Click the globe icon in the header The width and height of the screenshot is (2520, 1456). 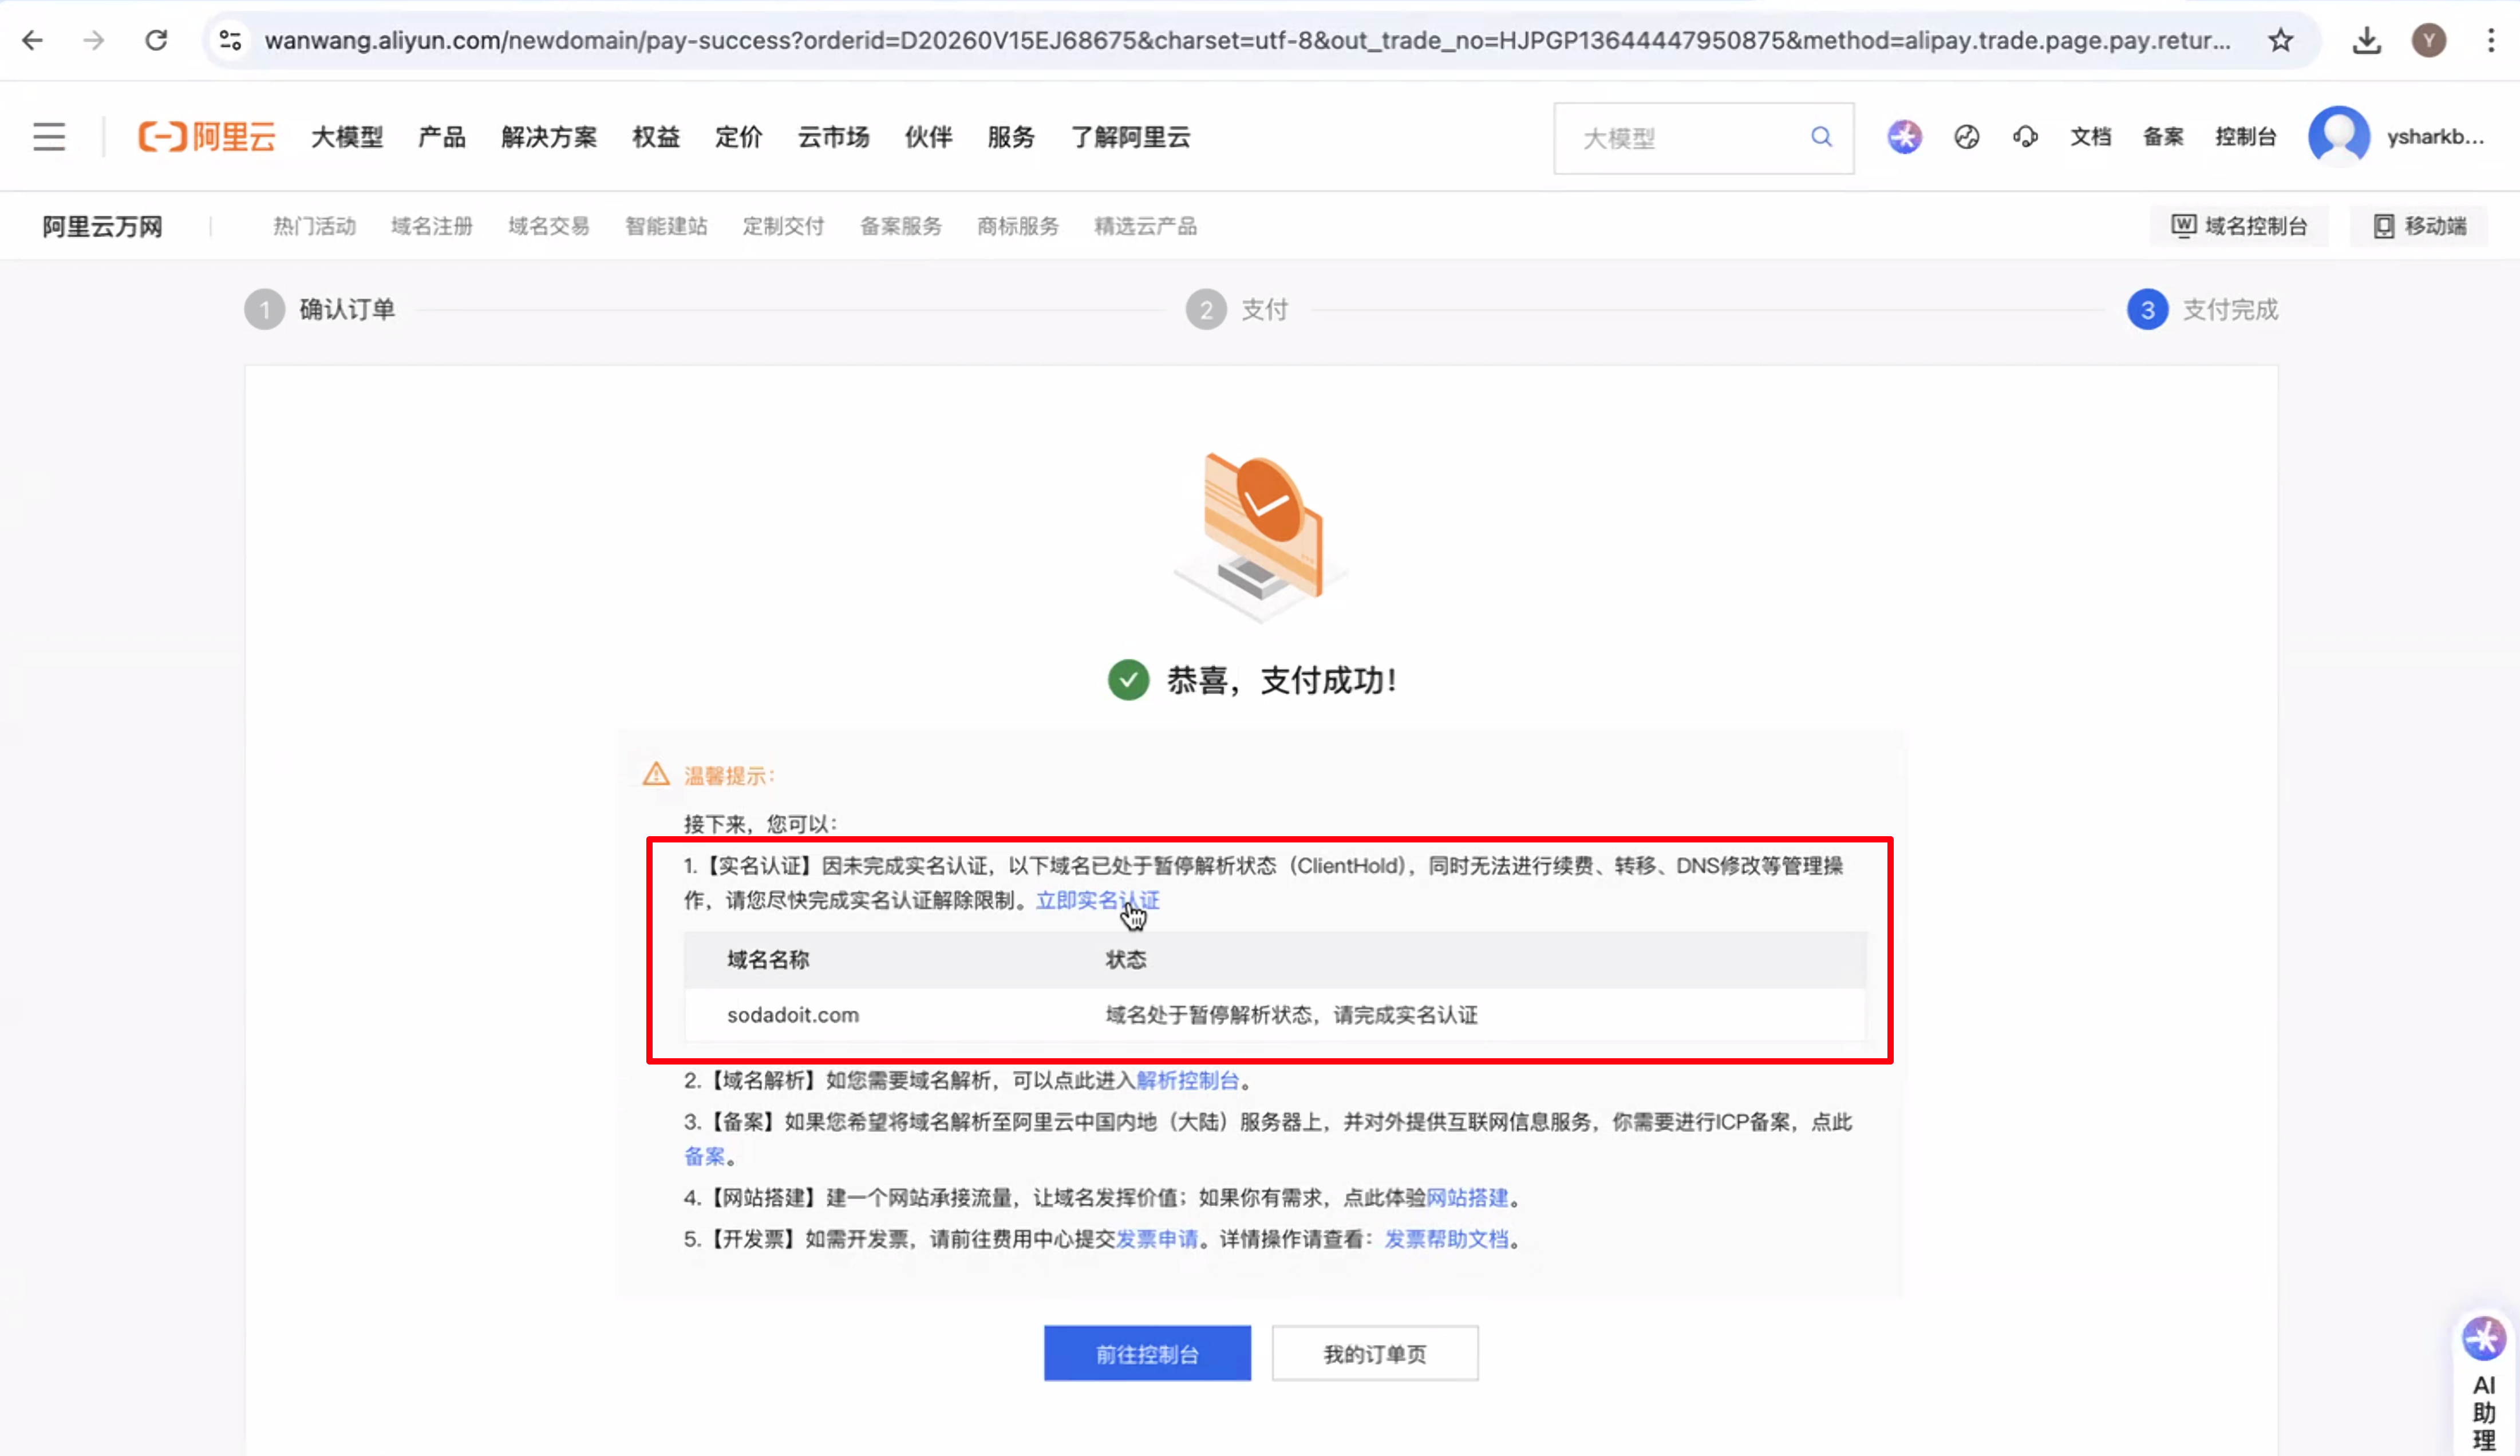click(x=1967, y=137)
